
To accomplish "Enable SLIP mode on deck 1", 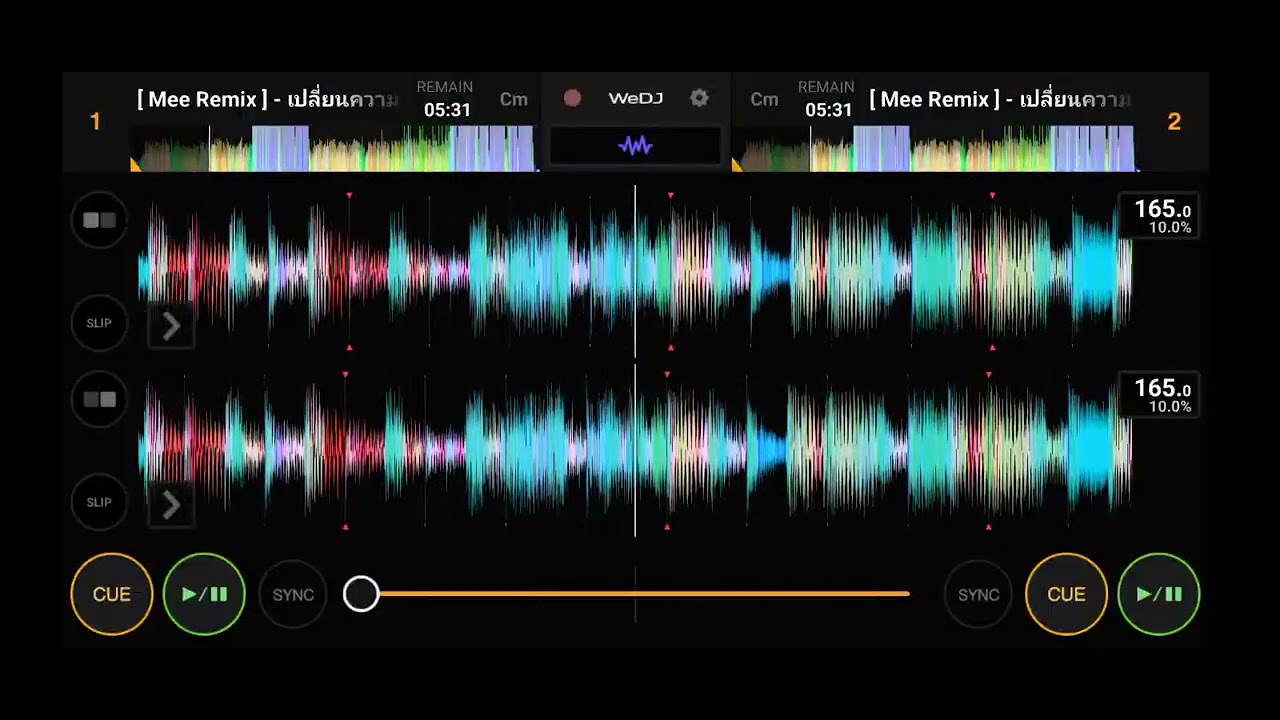I will [99, 323].
